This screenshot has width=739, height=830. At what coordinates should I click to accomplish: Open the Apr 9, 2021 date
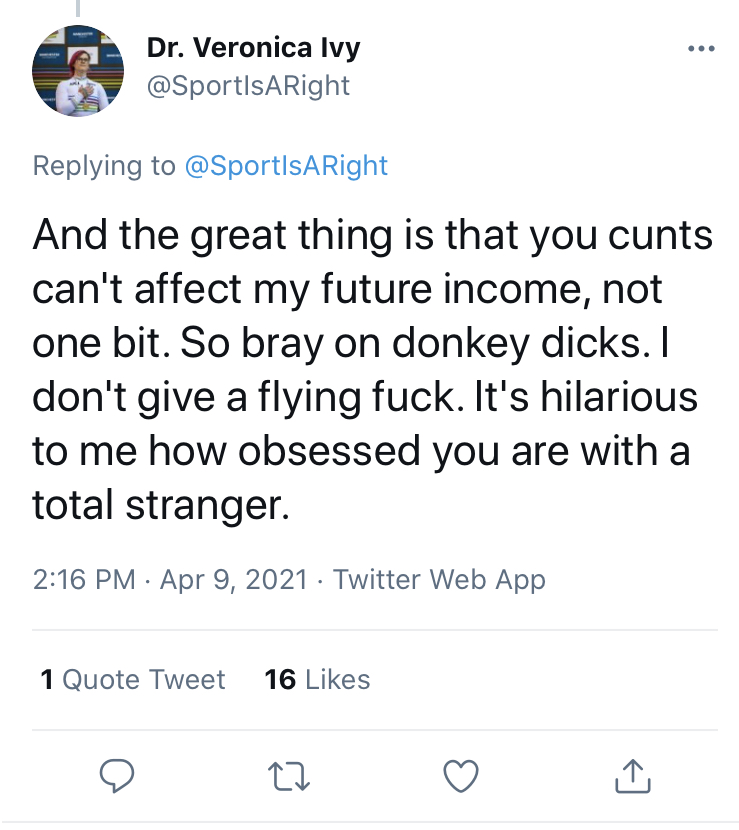coord(233,579)
